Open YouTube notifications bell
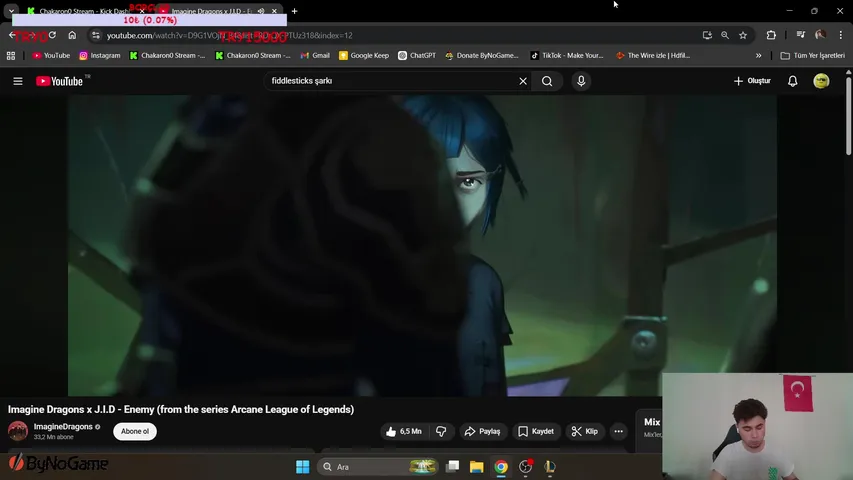Viewport: 853px width, 480px height. point(793,81)
